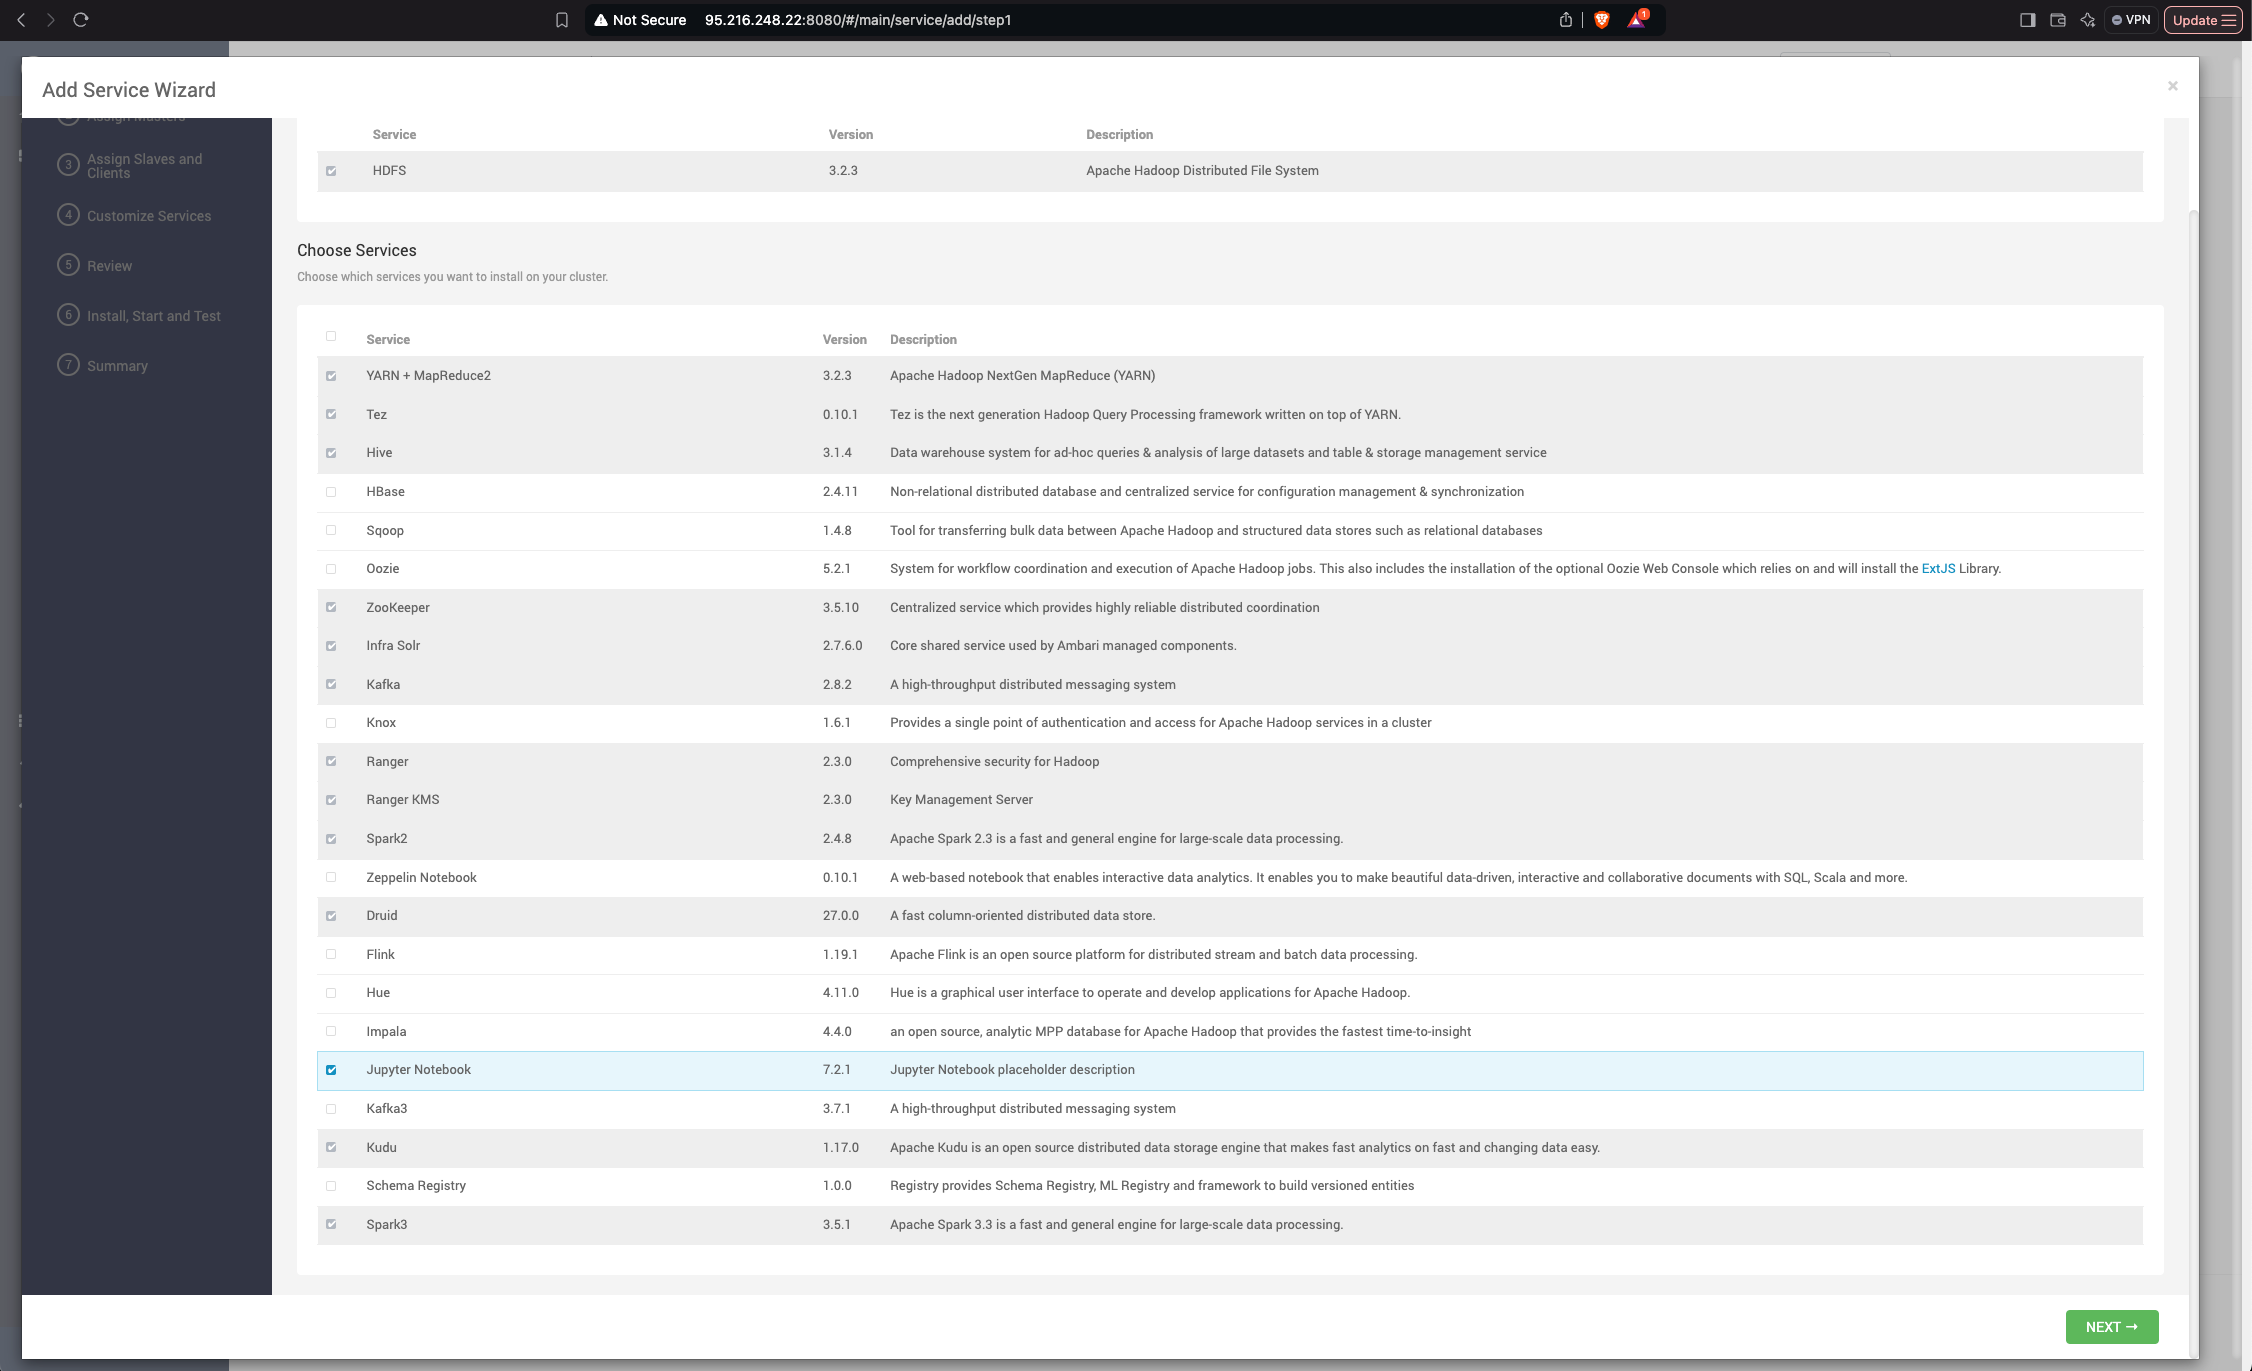Click the Choose Services heading
Viewport: 2252px width, 1371px height.
coord(357,250)
